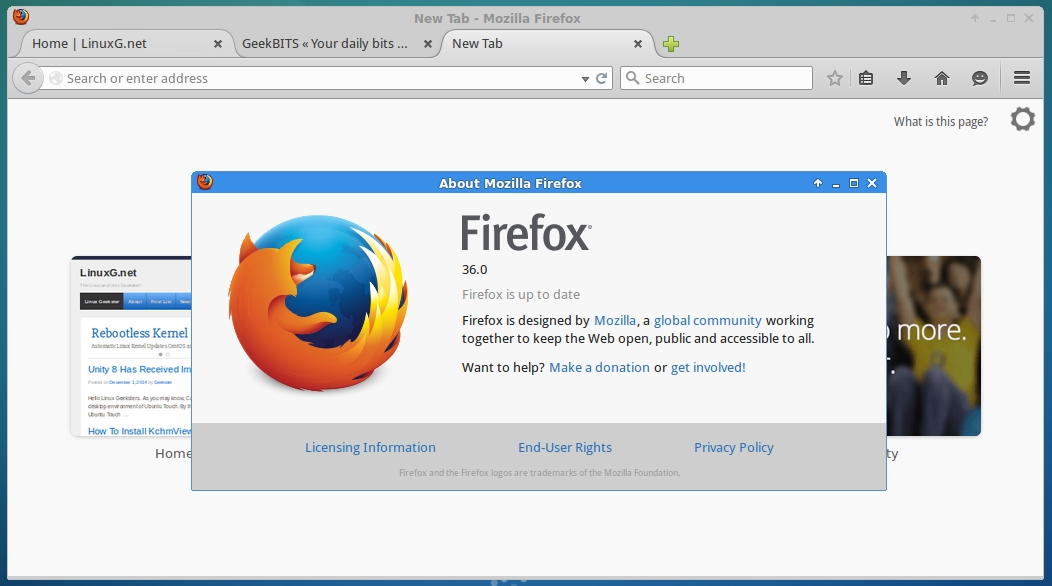Reload the page with the refresh icon
Screen dimensions: 1052x586
(x=602, y=79)
